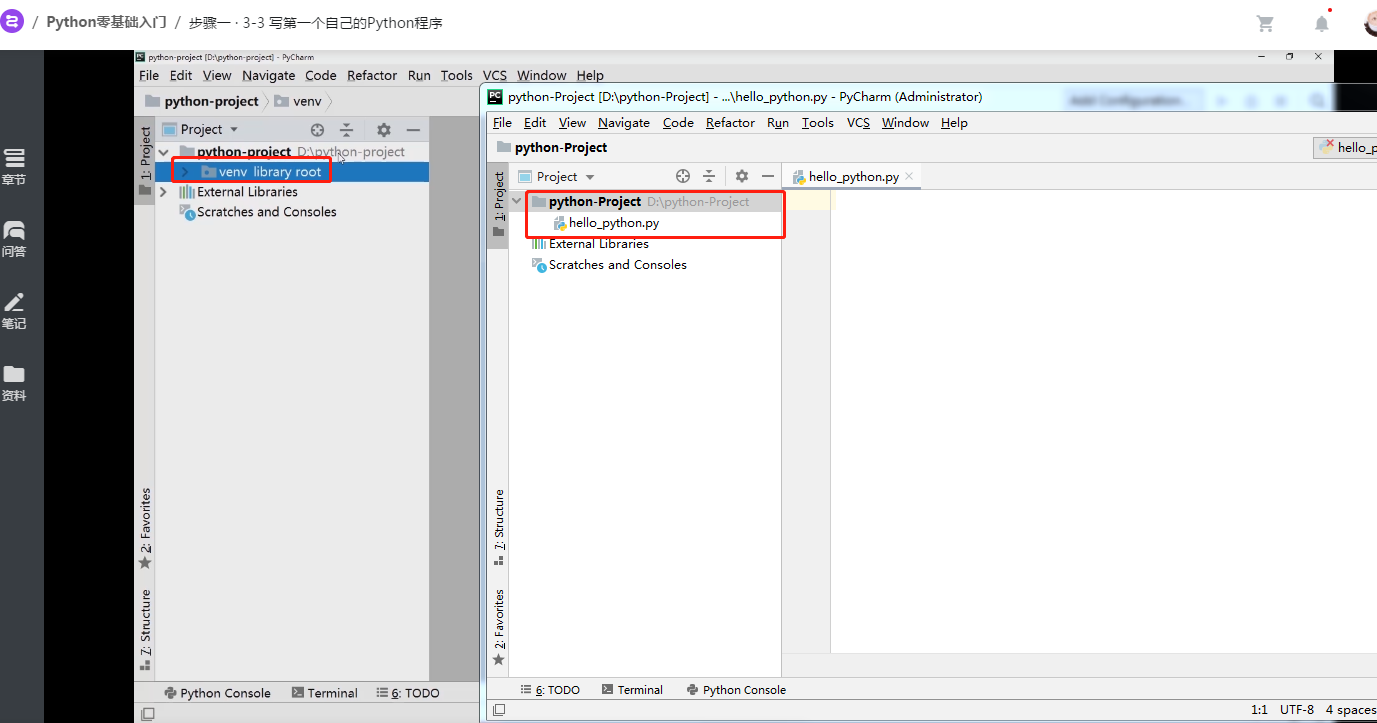Click locate-file crosshair icon in front PyCharm window
The height and width of the screenshot is (723, 1377).
pyautogui.click(x=683, y=176)
